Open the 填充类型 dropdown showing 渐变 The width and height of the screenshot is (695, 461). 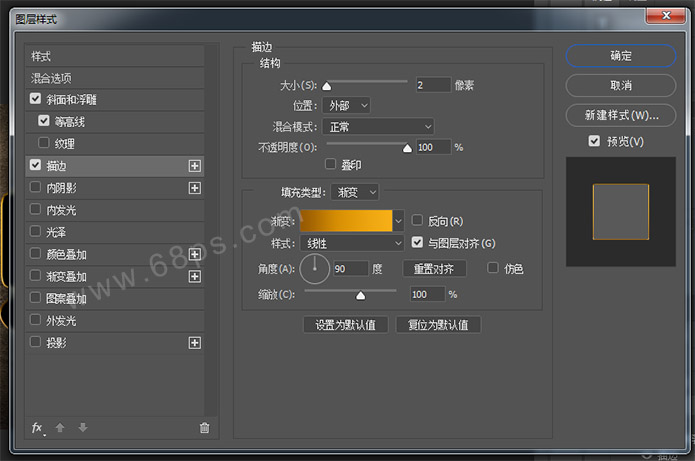click(x=355, y=192)
